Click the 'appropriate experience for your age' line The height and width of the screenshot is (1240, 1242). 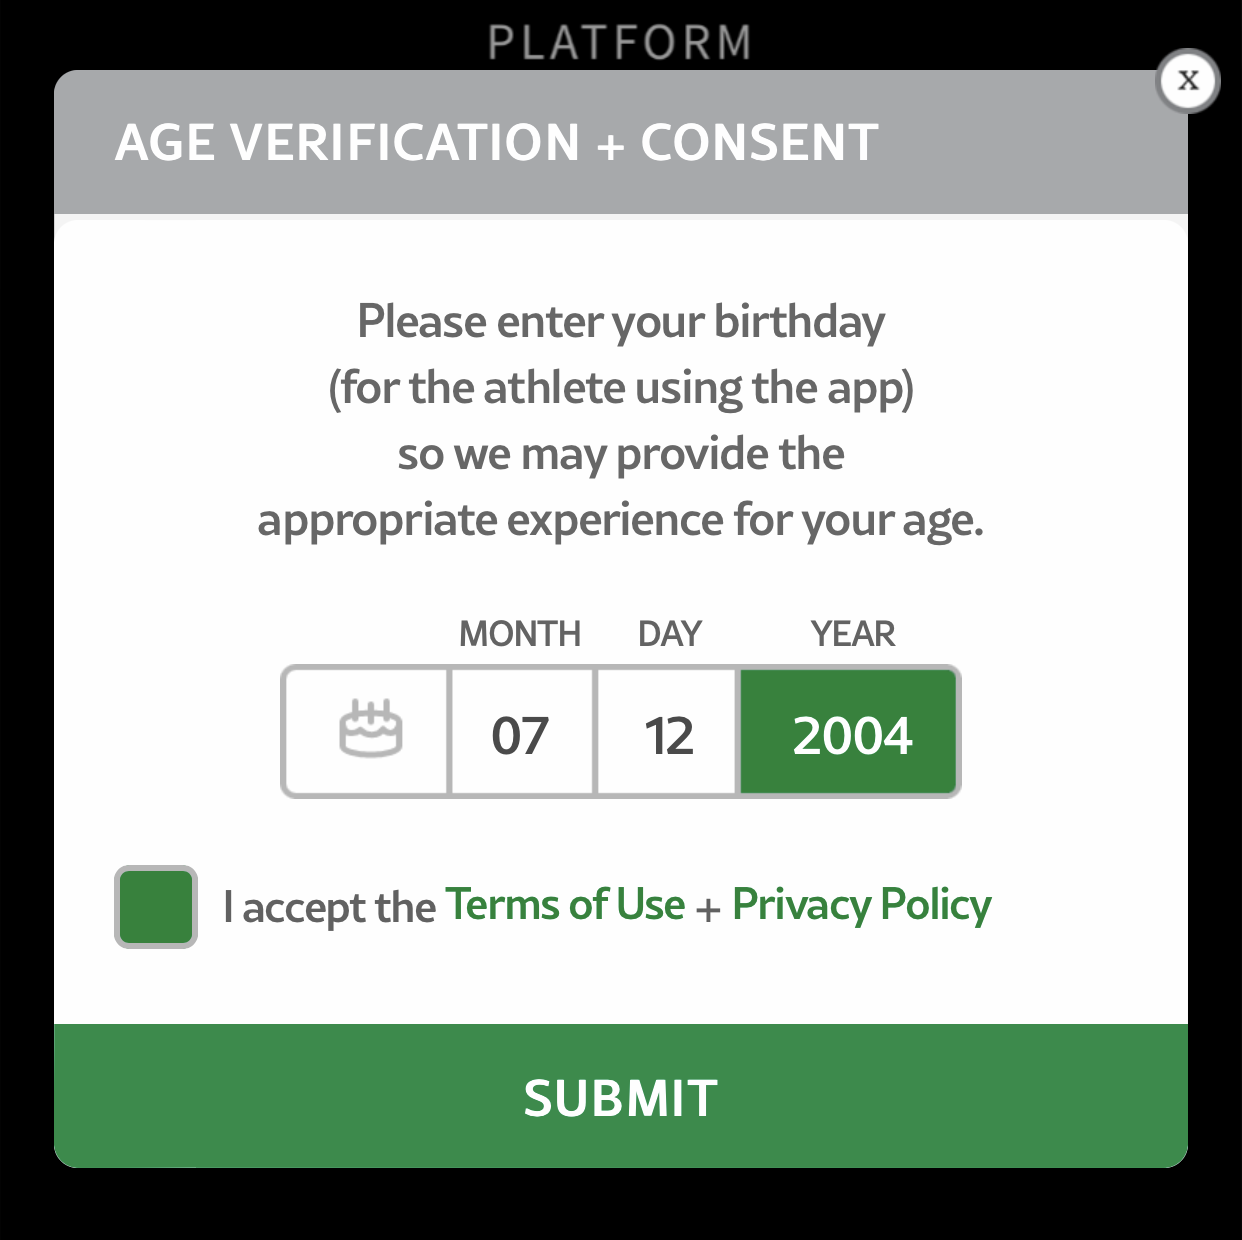[621, 521]
